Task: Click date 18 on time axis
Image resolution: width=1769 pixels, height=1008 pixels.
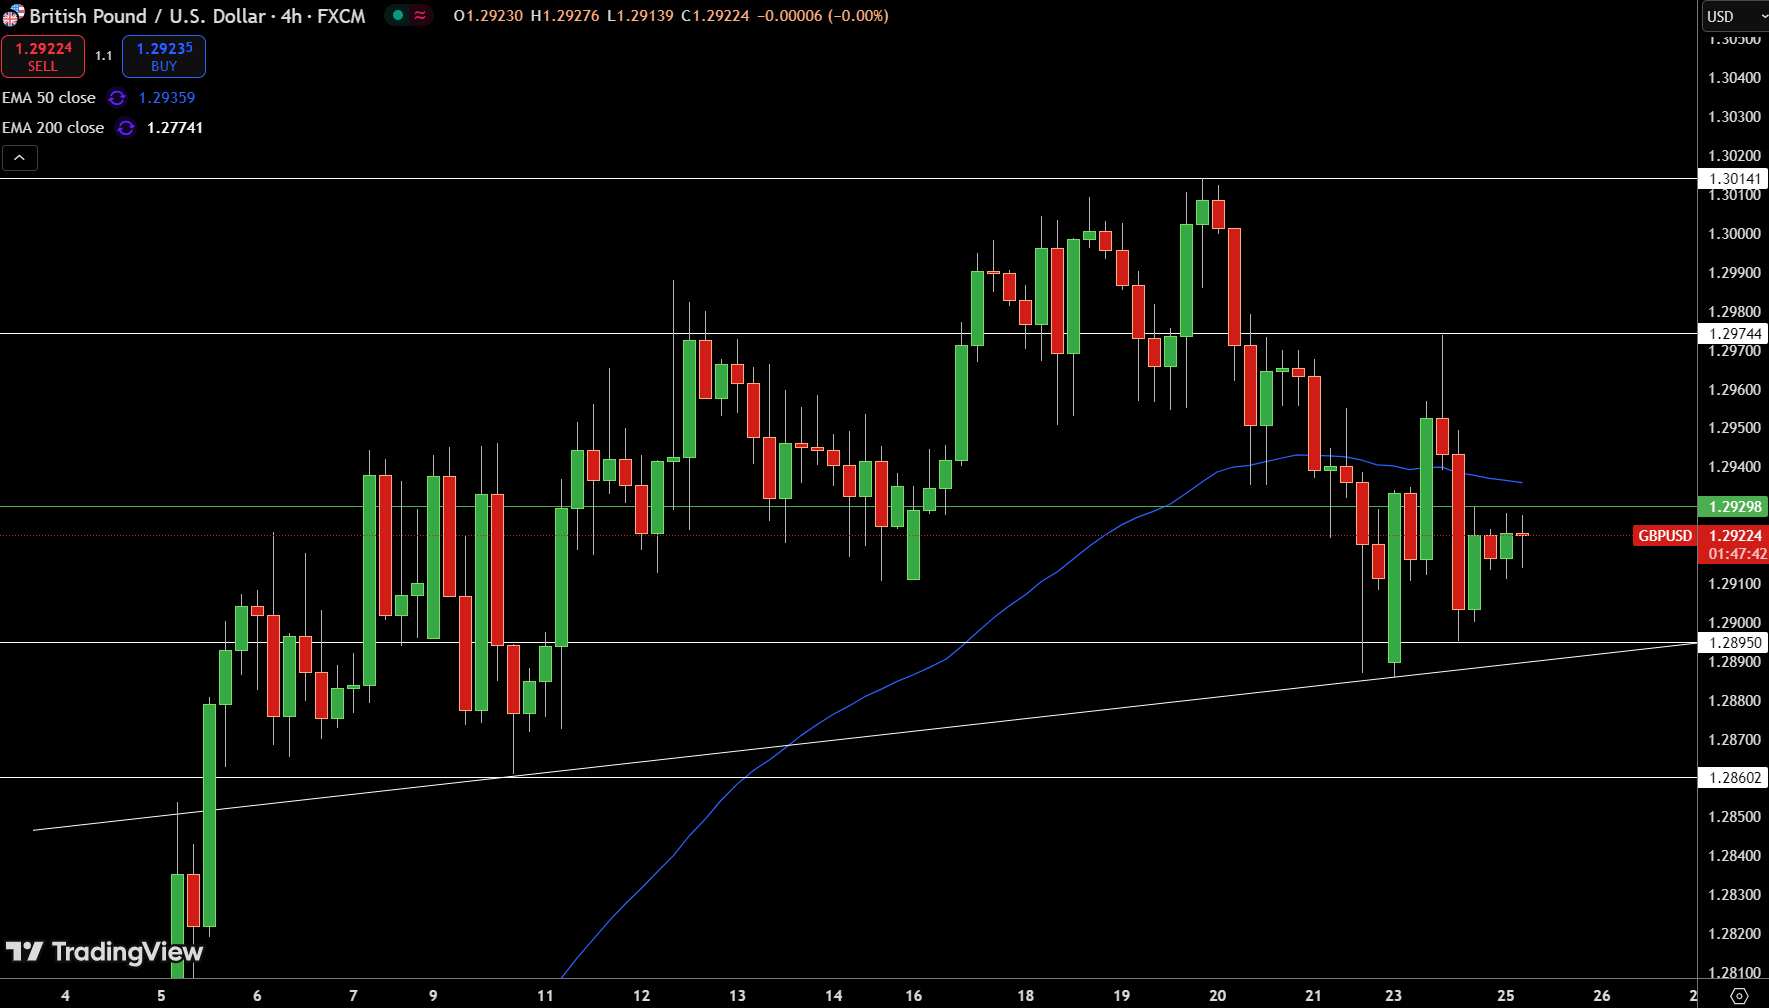Action: [1025, 995]
